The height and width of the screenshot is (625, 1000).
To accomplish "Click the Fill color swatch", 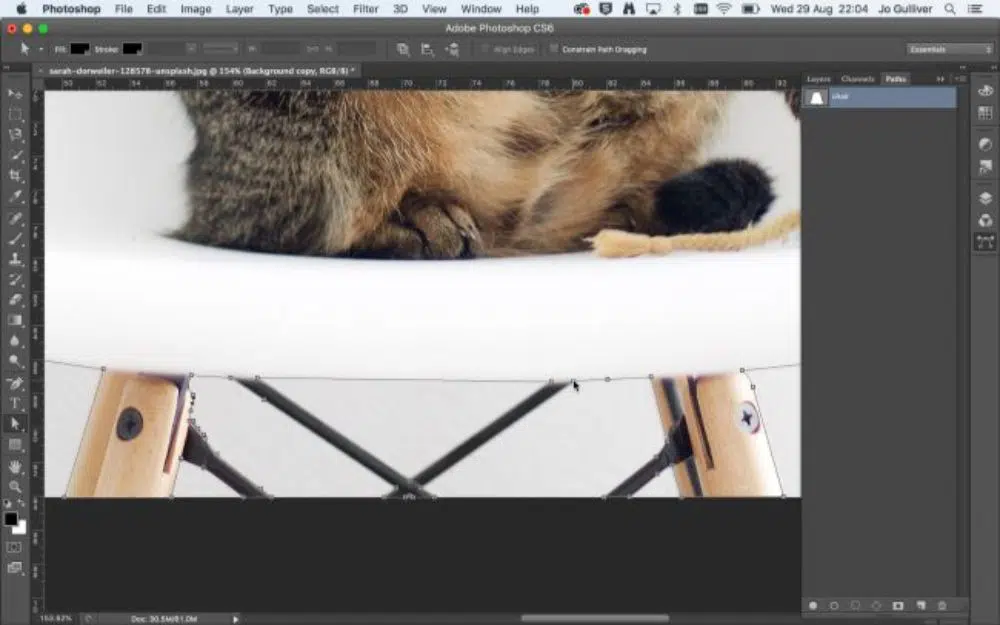I will [x=80, y=49].
